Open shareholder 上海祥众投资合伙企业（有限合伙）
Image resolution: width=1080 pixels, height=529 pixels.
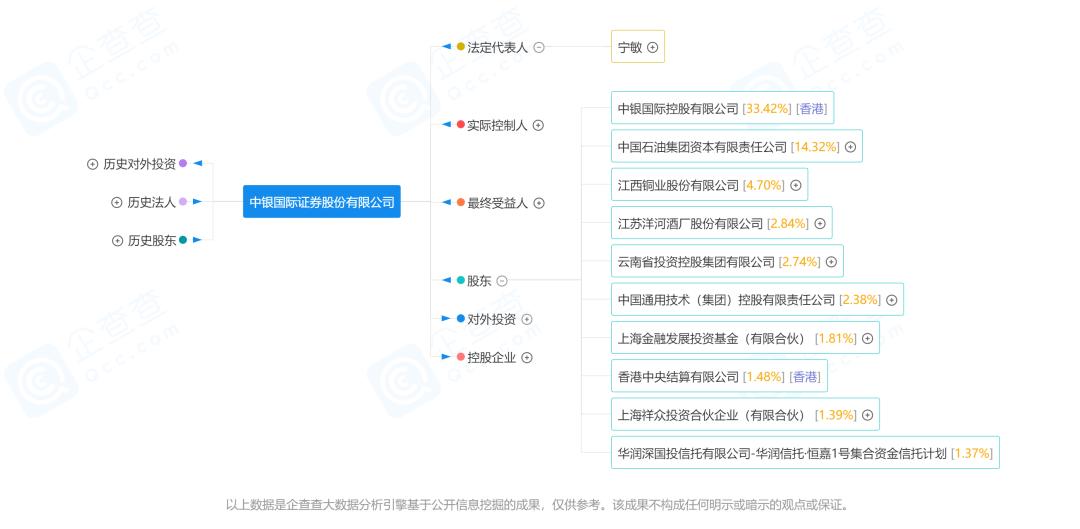coord(745,415)
